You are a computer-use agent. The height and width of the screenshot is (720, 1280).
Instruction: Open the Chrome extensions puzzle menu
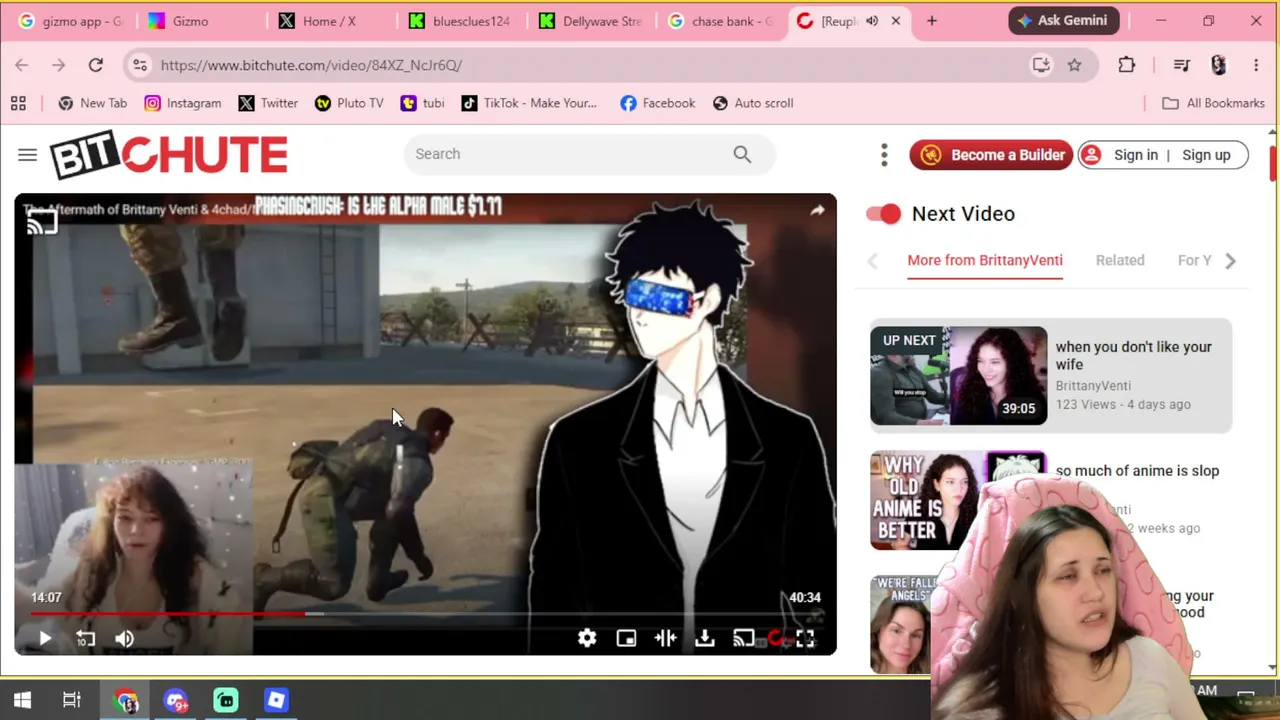click(1127, 65)
